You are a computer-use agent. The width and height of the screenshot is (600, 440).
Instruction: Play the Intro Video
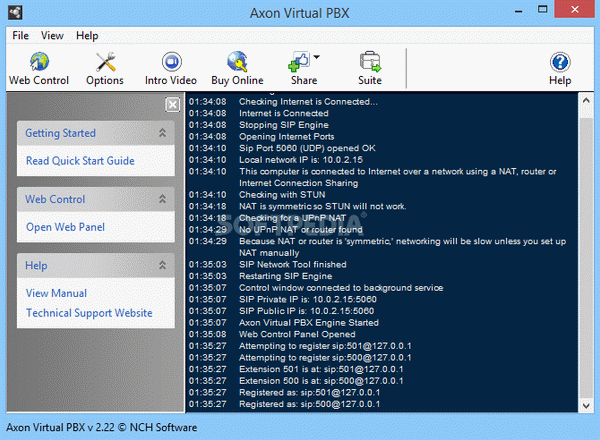click(x=170, y=68)
